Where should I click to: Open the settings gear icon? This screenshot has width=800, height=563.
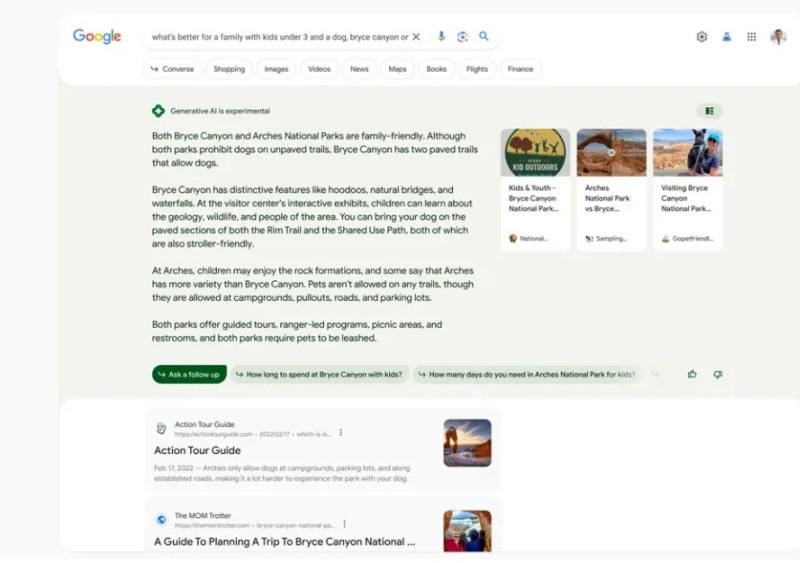pyautogui.click(x=702, y=37)
